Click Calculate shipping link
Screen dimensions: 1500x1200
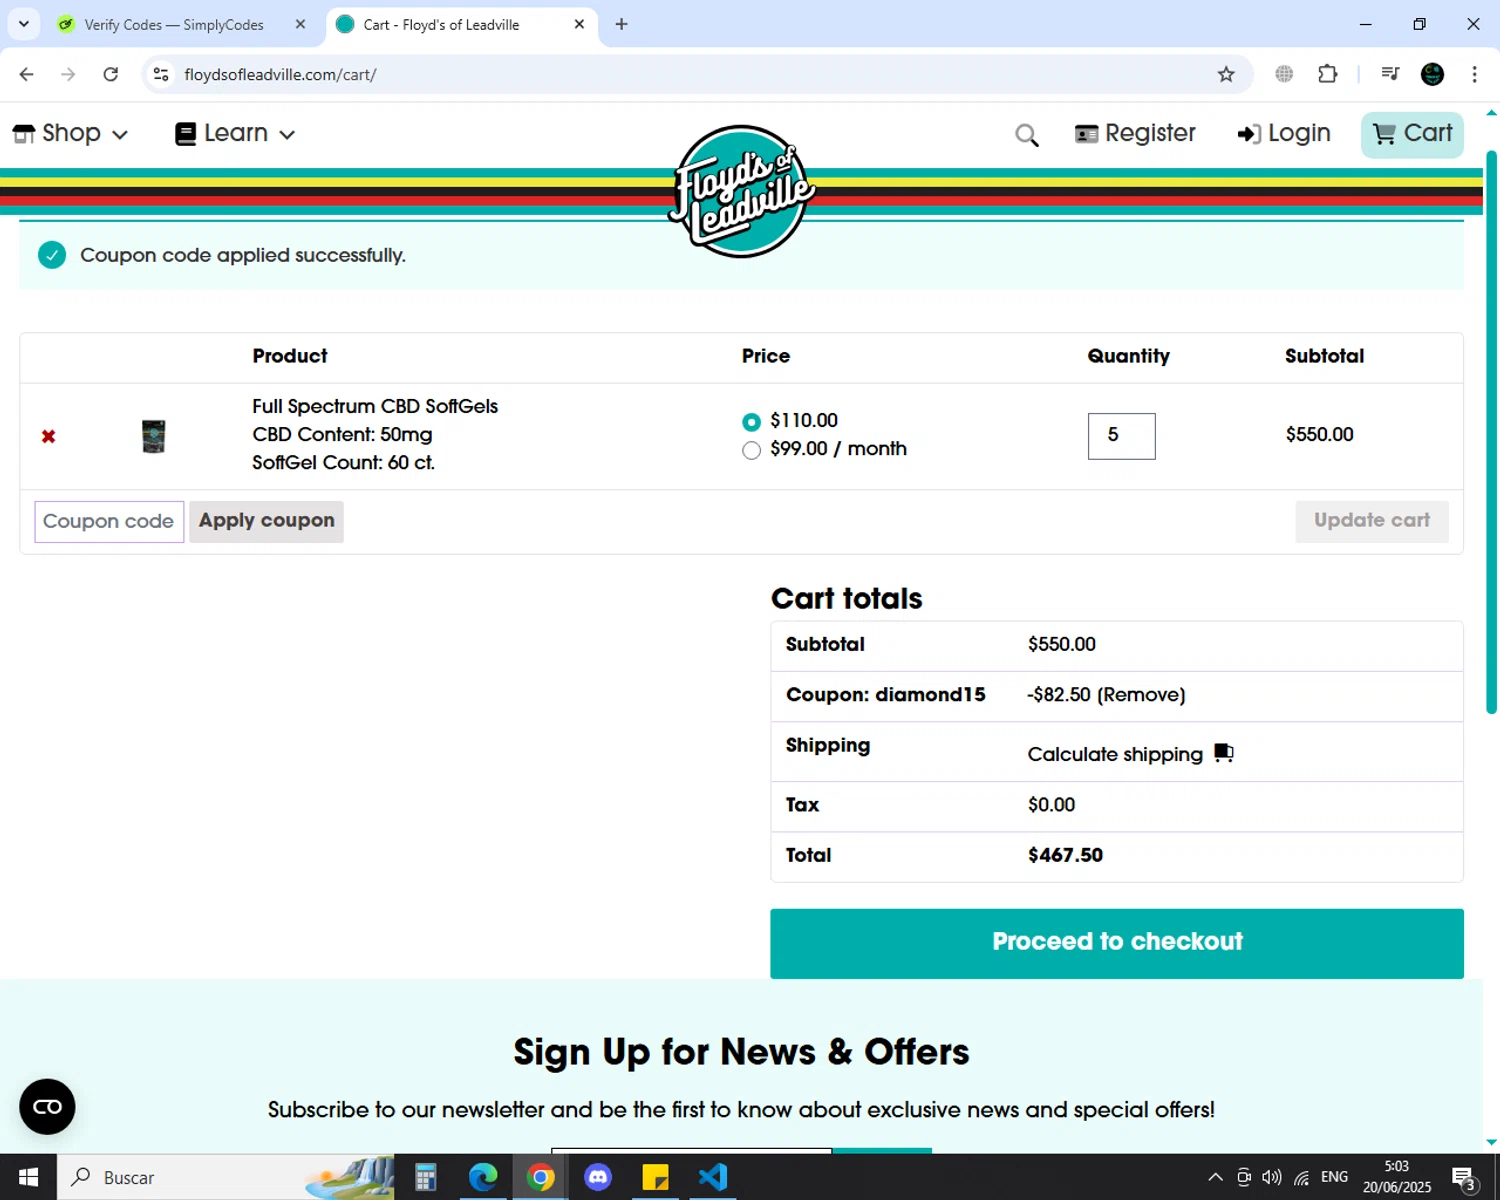[x=1115, y=754]
